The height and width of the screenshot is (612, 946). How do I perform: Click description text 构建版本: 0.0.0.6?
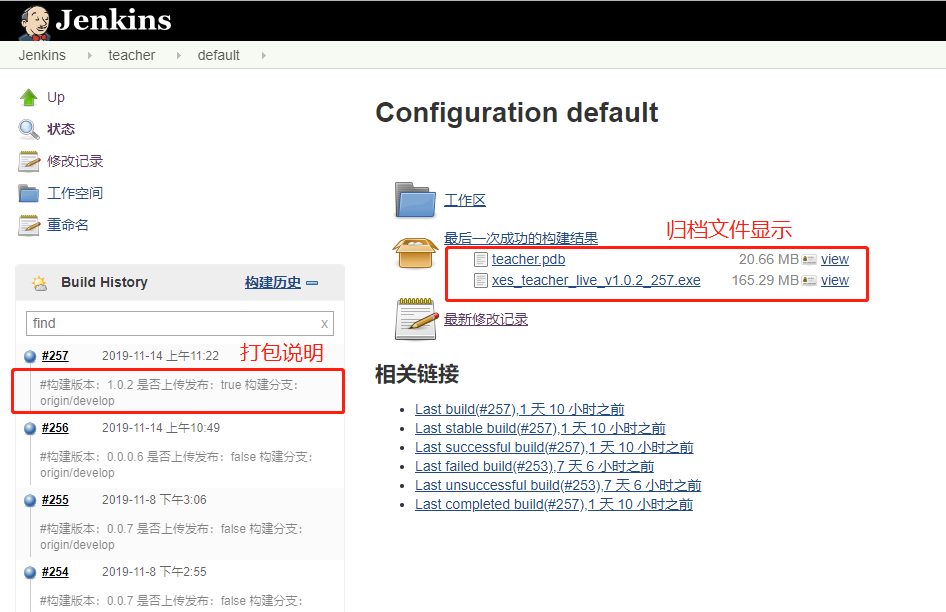click(92, 457)
